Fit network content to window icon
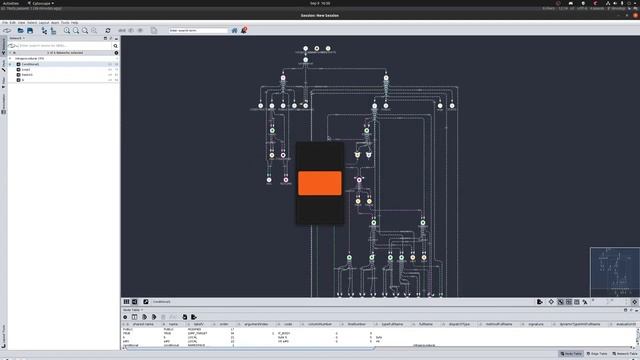The width and height of the screenshot is (640, 360). [x=85, y=31]
